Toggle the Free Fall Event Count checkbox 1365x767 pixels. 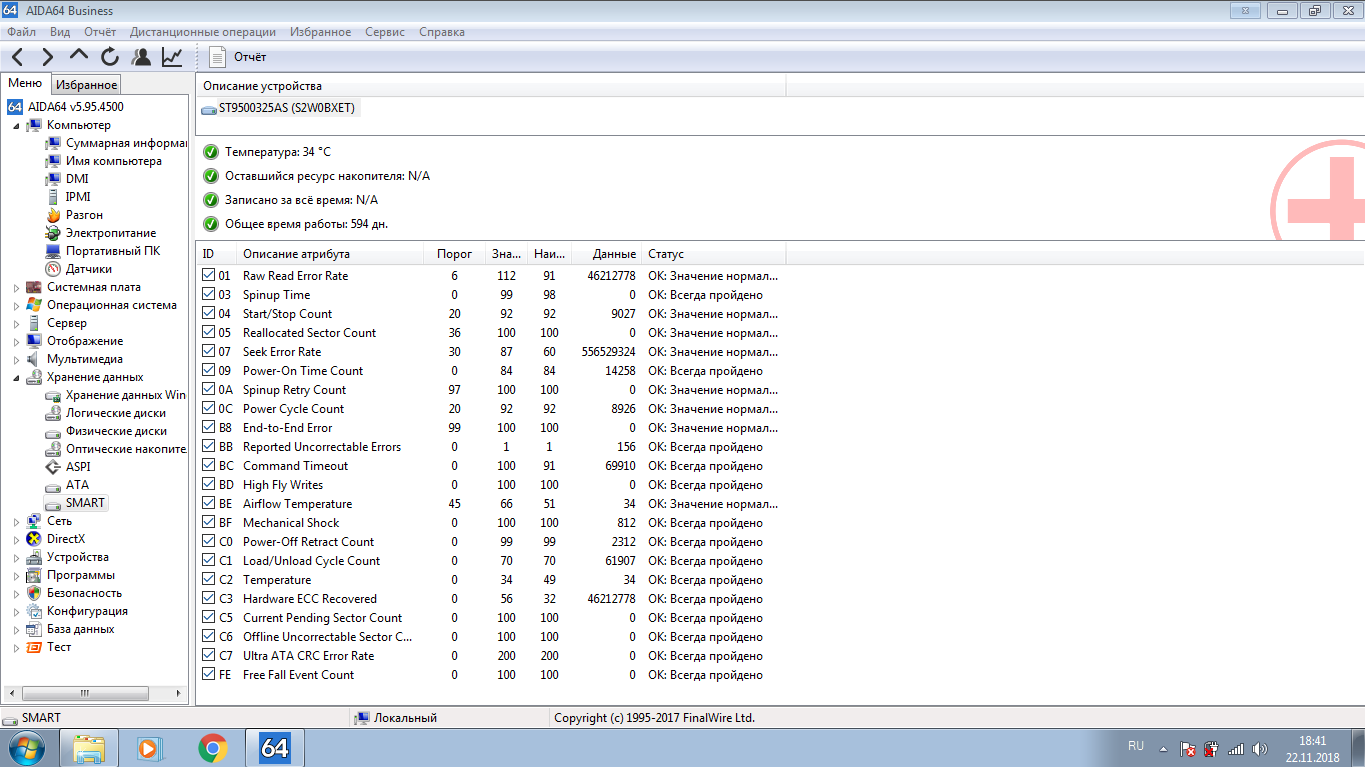click(x=208, y=675)
